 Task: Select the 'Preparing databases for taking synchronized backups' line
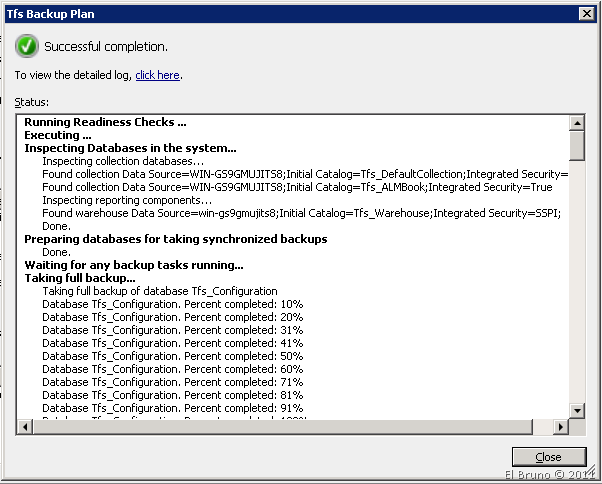175,239
